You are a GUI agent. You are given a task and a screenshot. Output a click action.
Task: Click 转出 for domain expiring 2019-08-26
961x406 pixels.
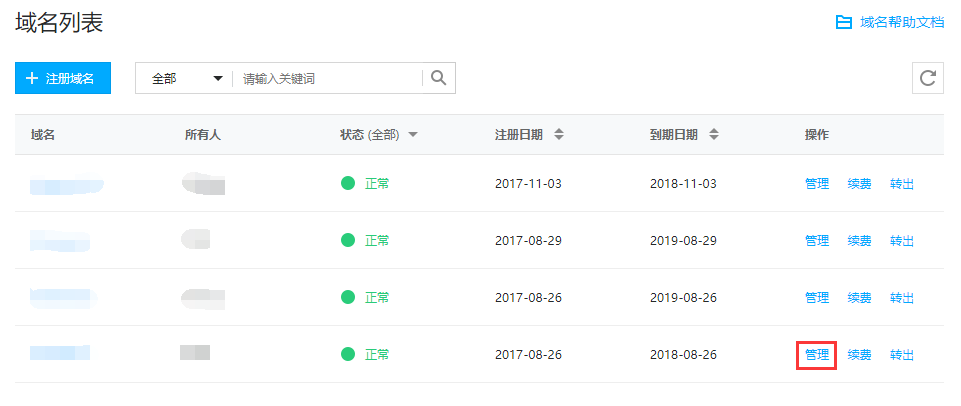coord(902,298)
